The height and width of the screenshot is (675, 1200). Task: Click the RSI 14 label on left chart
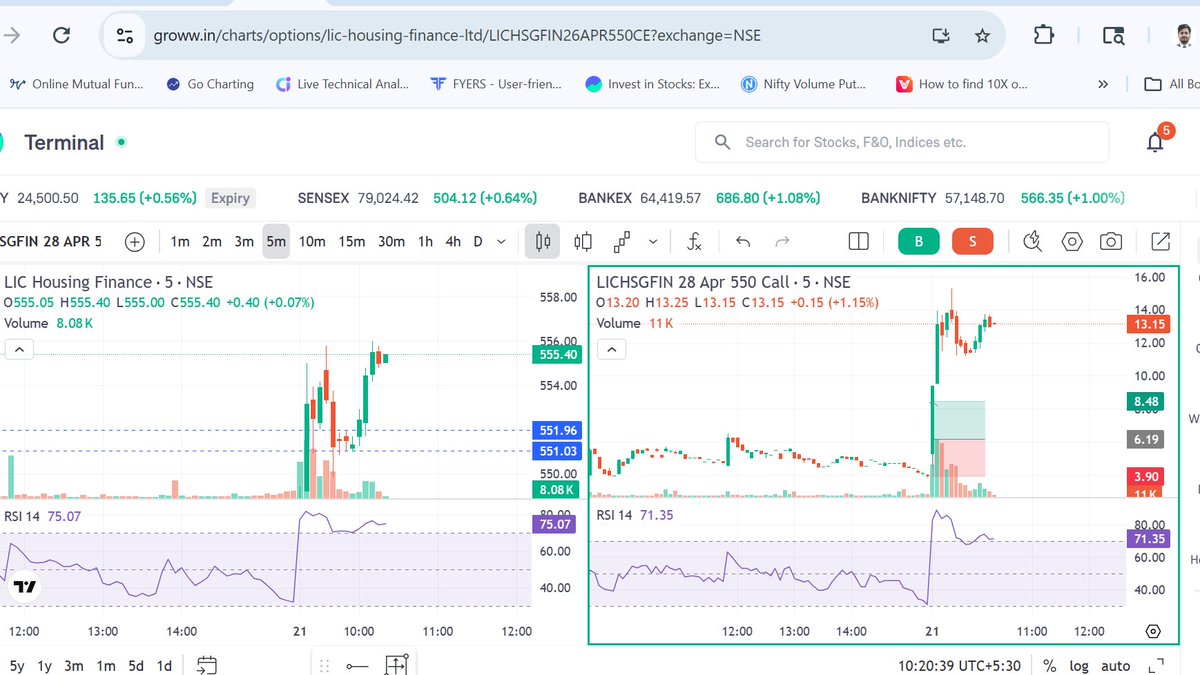pos(23,516)
